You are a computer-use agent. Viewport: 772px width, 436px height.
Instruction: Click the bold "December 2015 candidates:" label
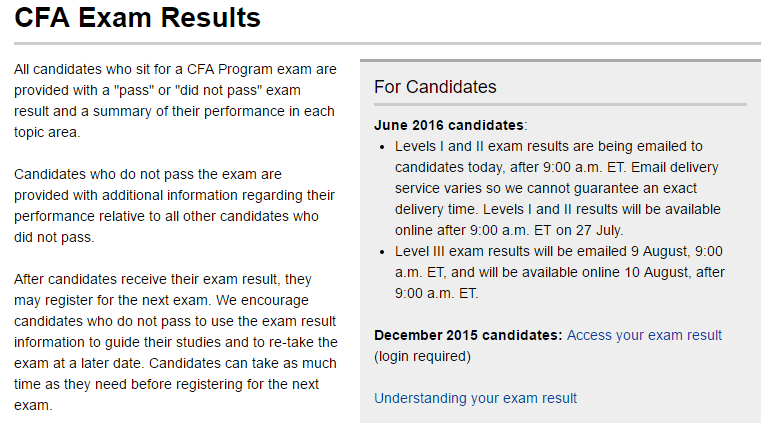[x=468, y=335]
